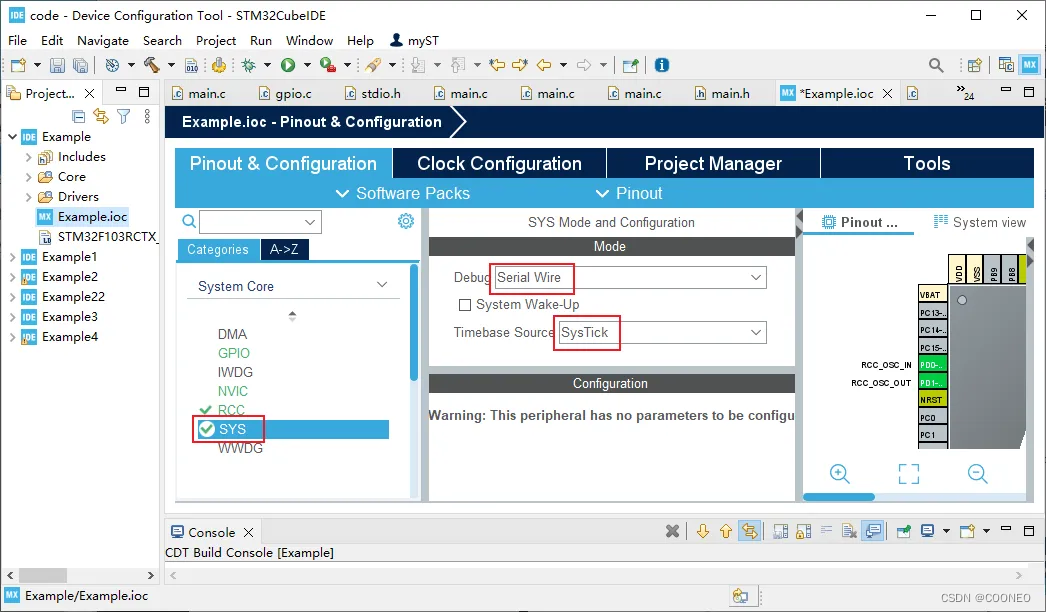
Task: Open the main.h editor tab
Action: pos(722,93)
